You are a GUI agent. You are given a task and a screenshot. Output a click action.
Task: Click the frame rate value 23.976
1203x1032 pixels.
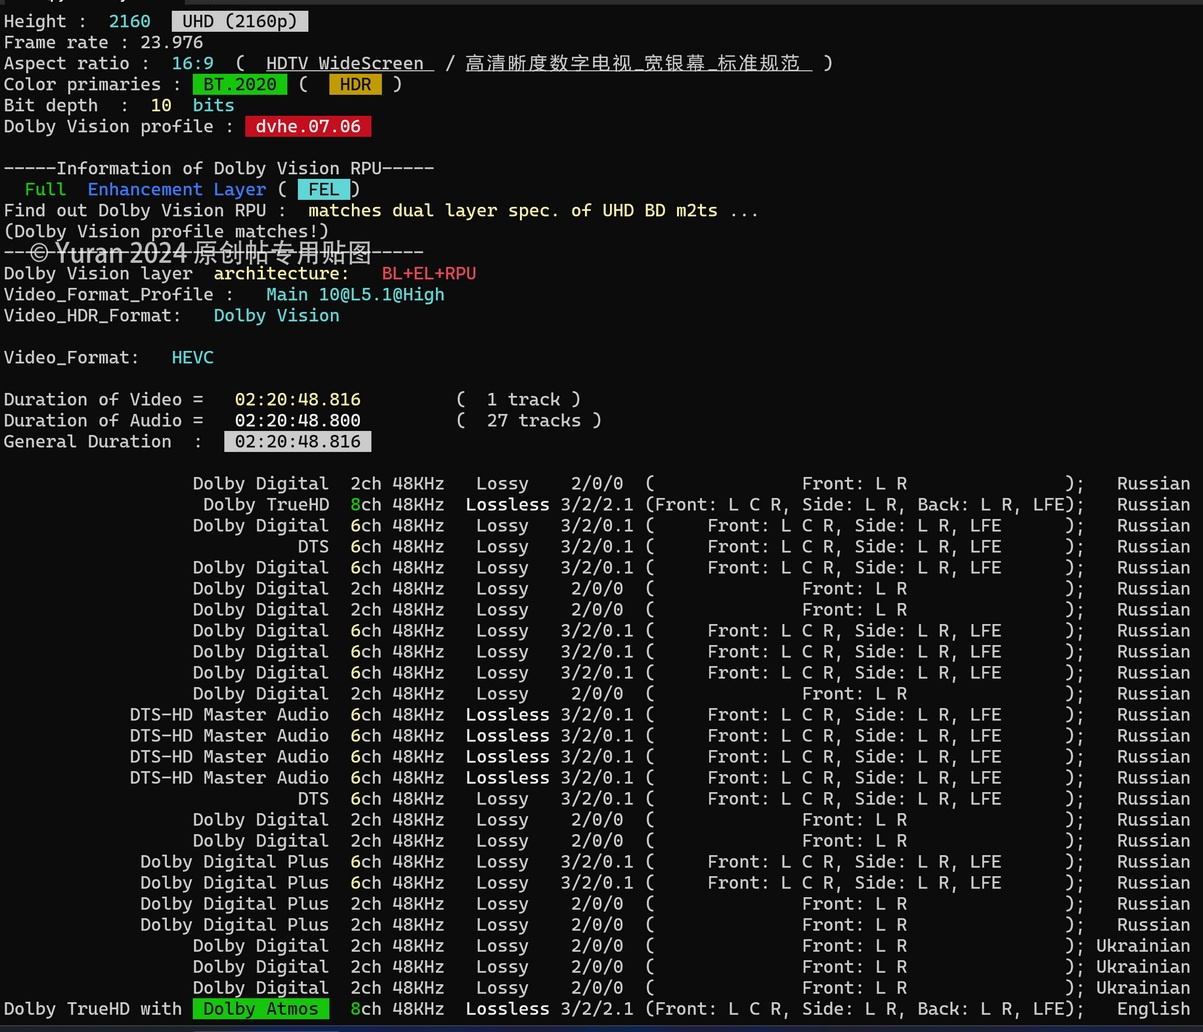click(172, 42)
